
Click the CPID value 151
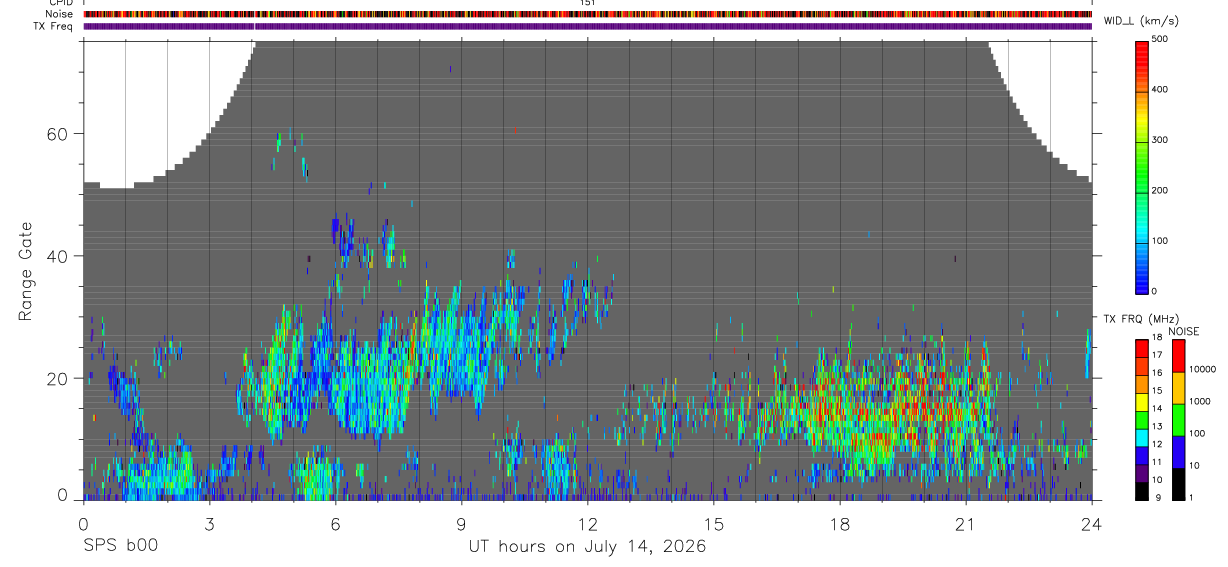point(587,3)
